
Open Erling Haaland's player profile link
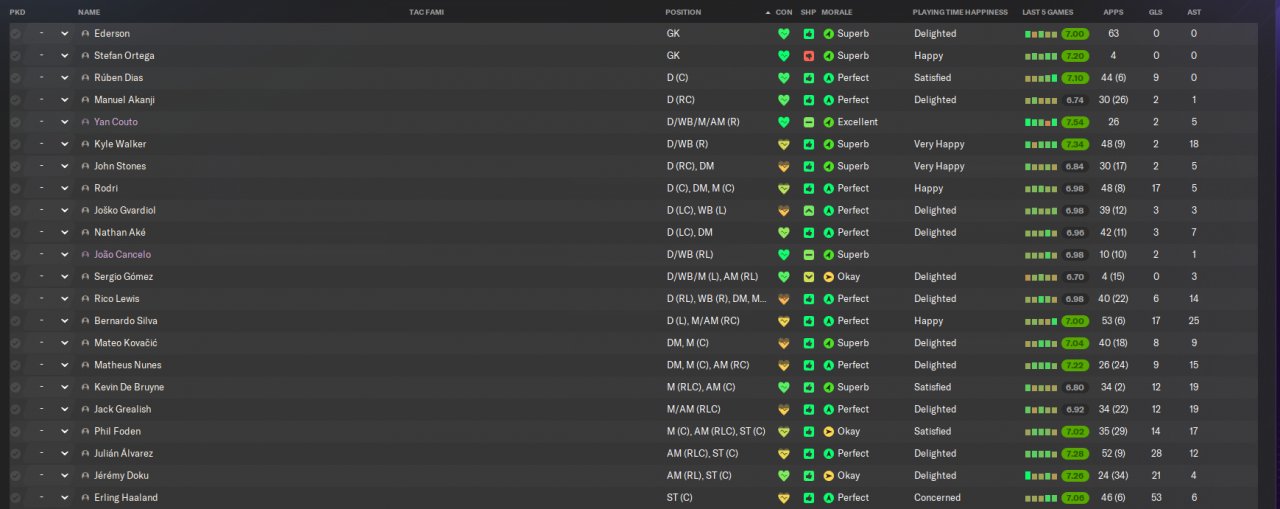126,497
